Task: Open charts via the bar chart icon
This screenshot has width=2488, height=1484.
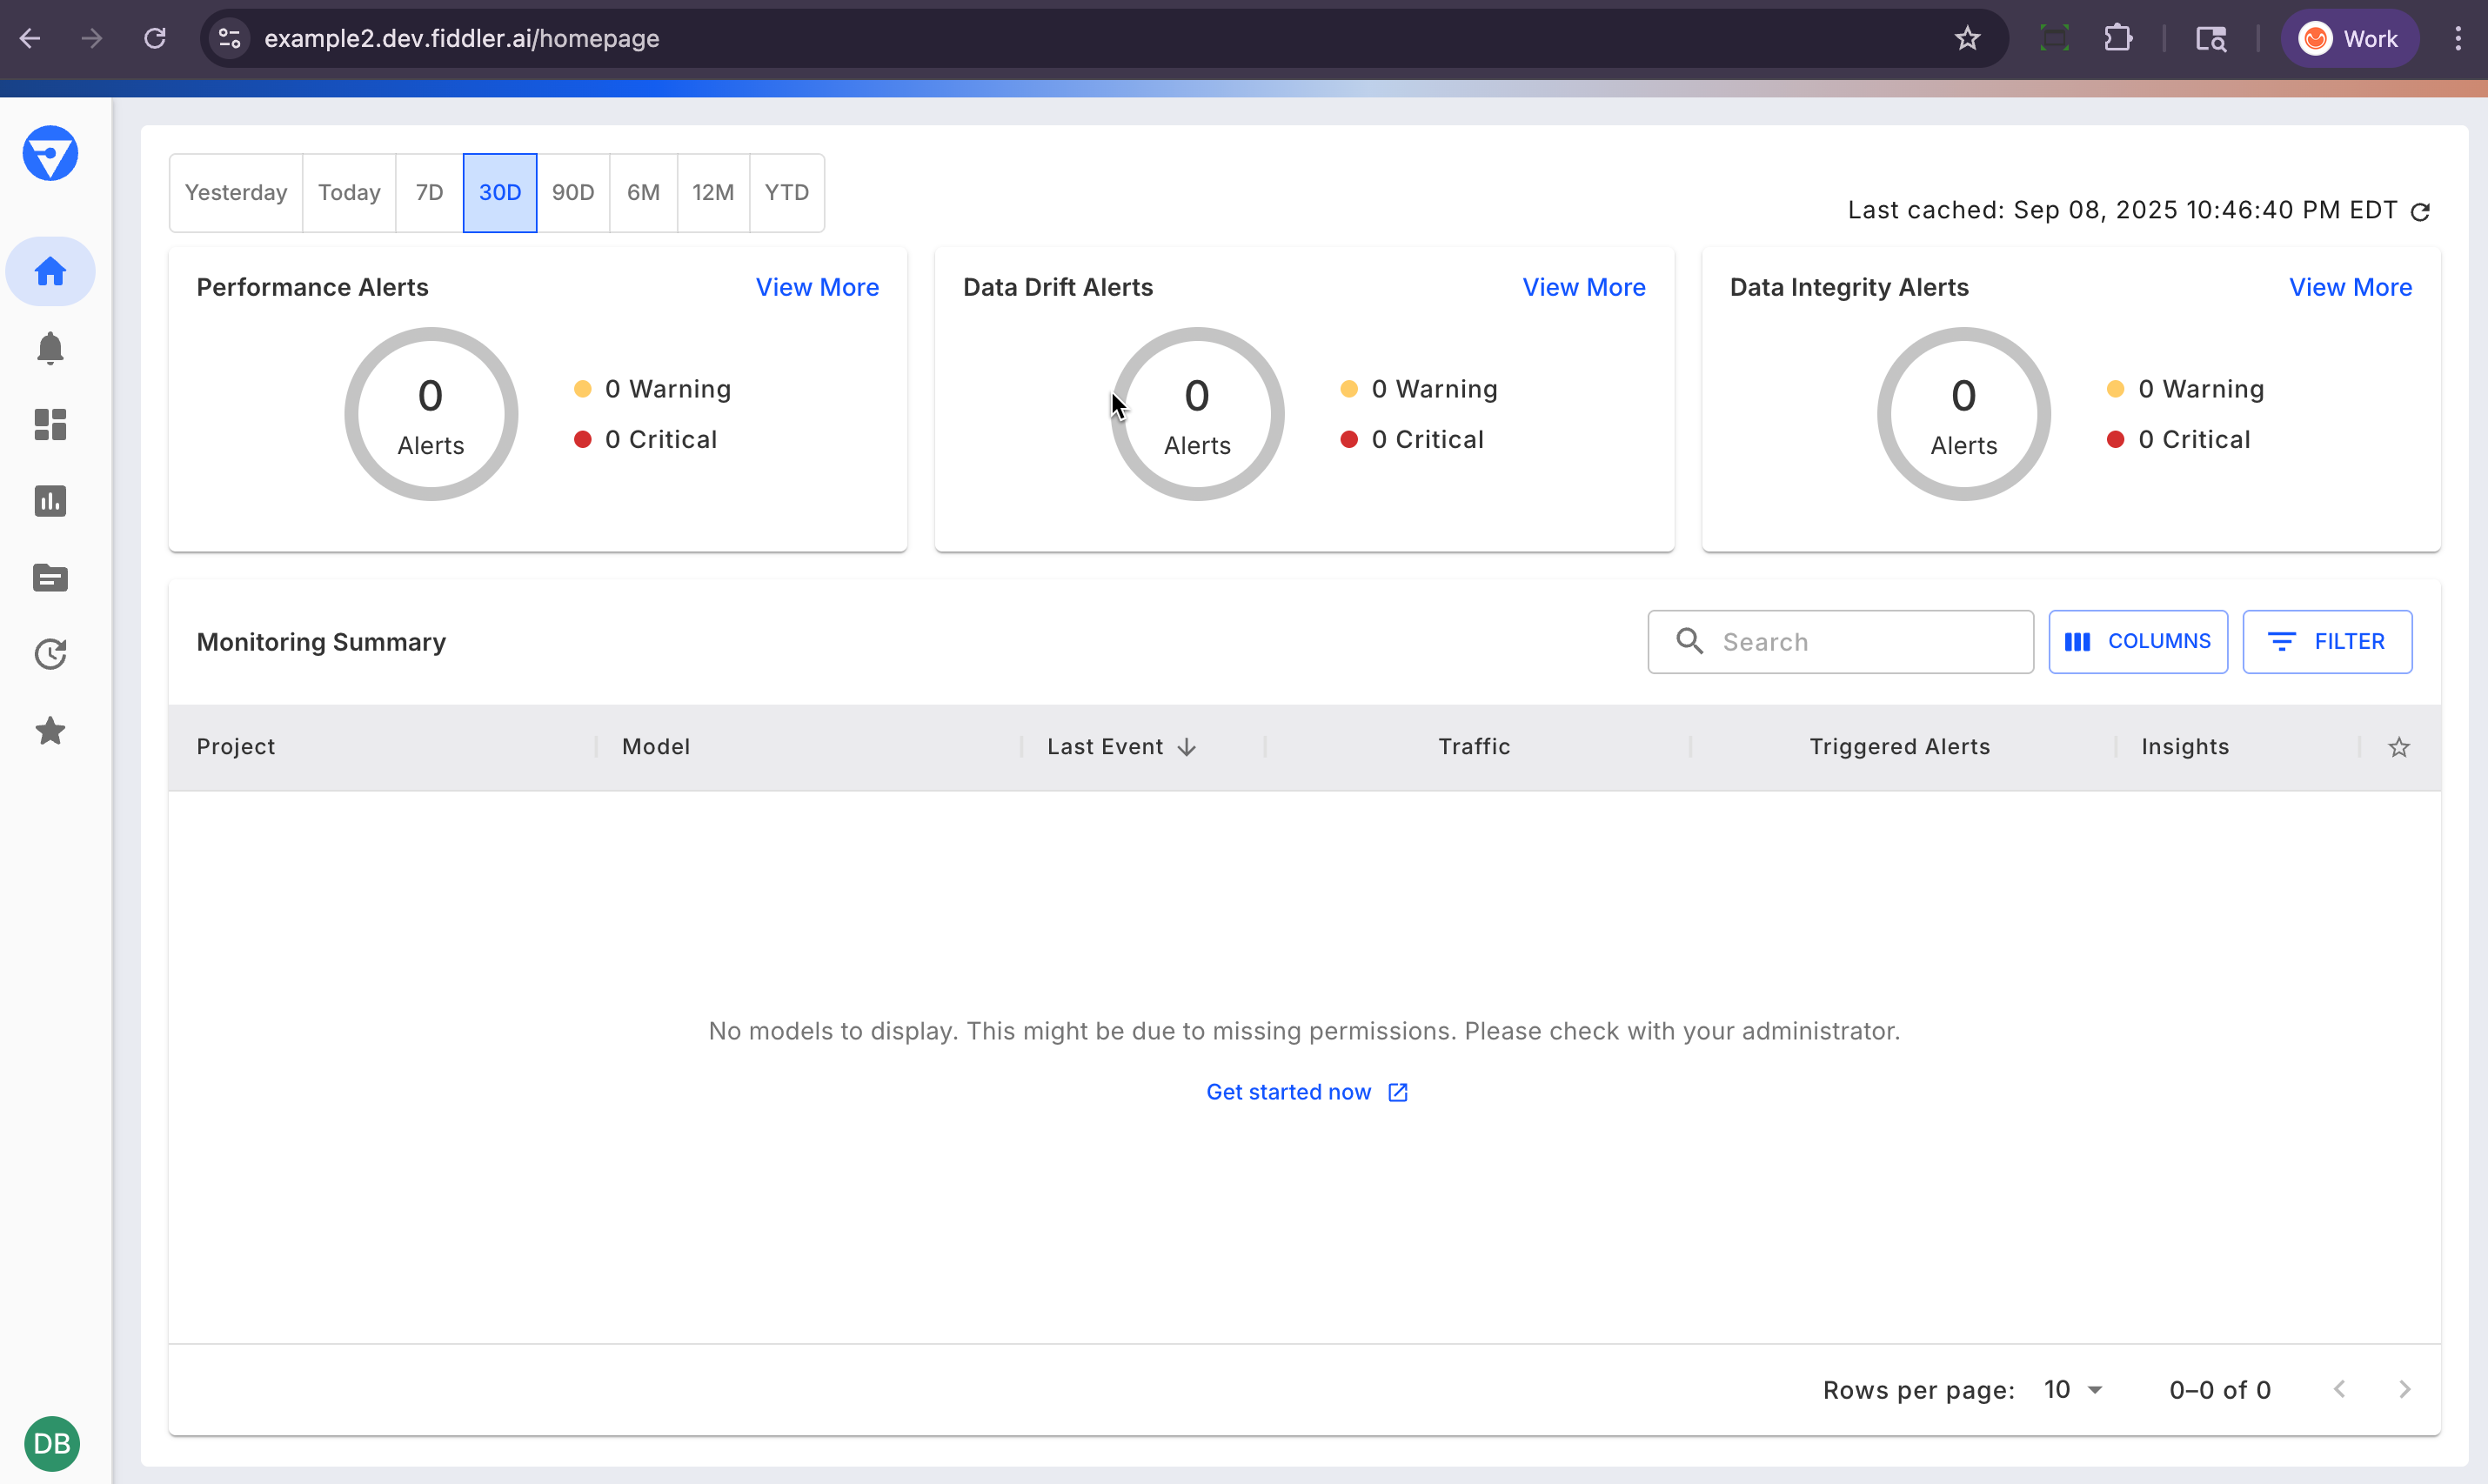Action: (50, 501)
